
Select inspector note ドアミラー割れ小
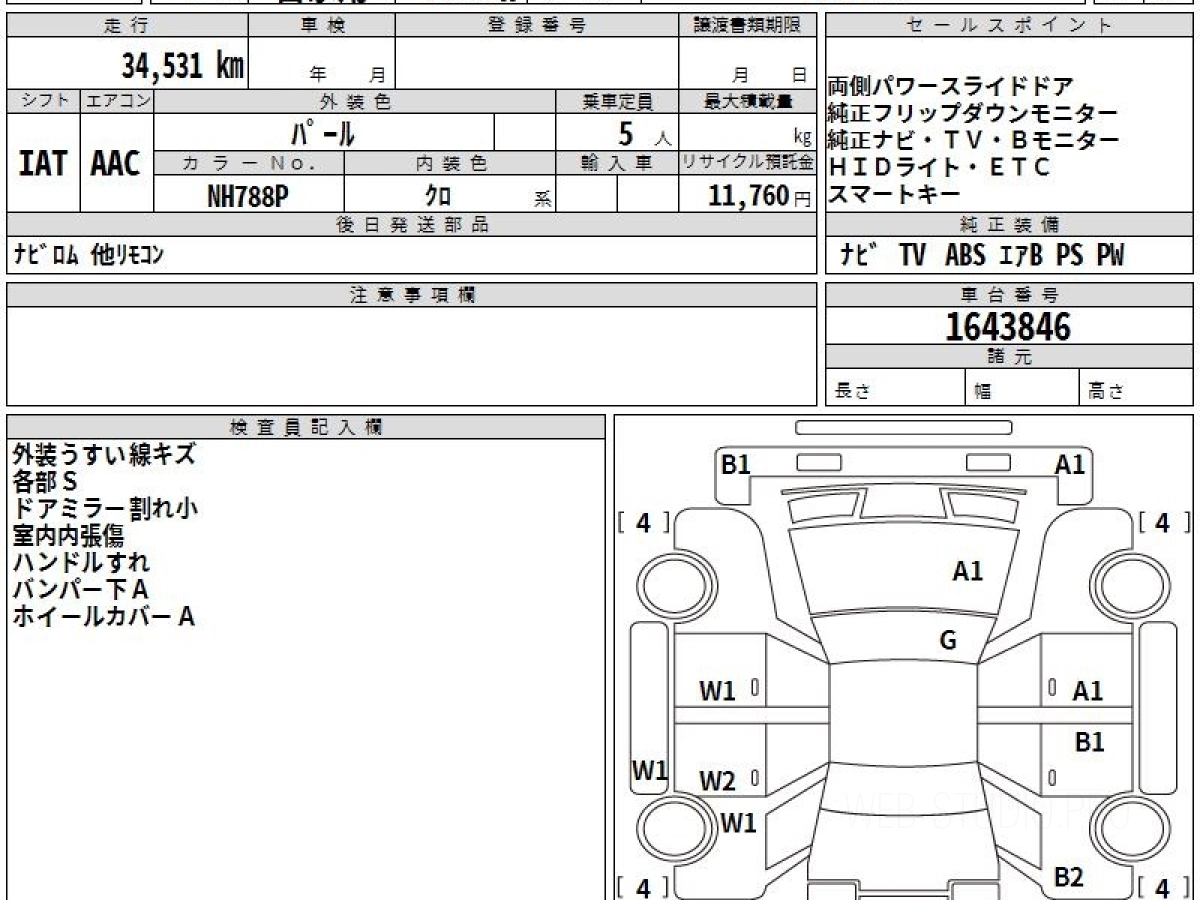point(105,508)
